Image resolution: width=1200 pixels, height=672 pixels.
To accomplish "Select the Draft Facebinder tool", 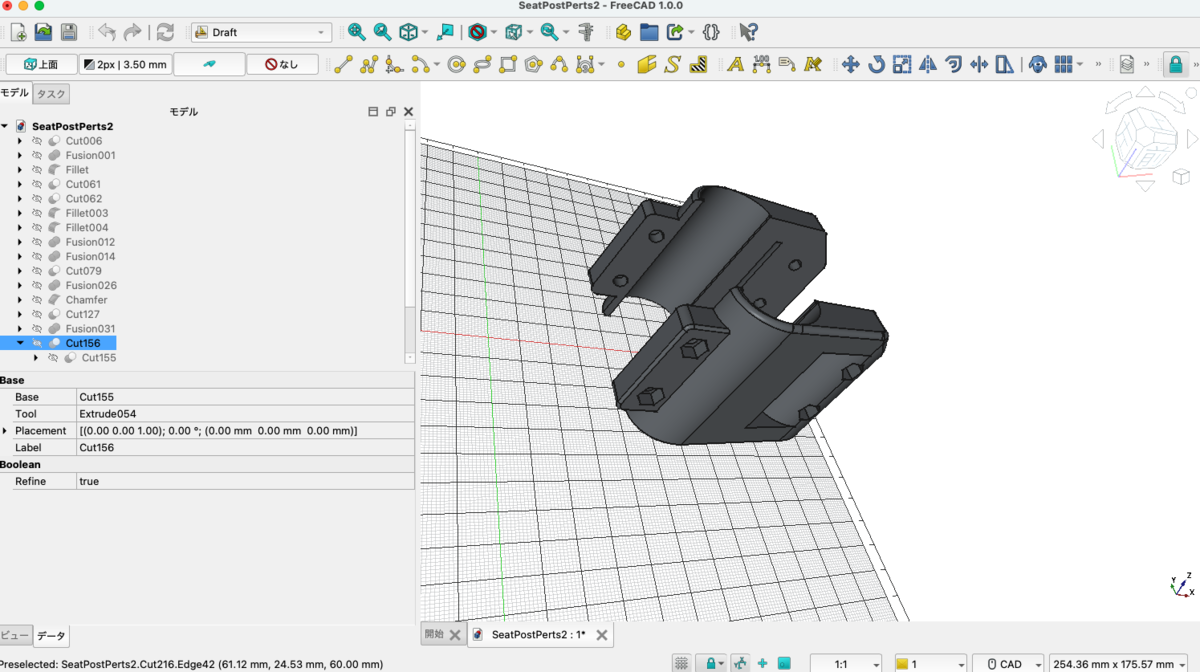I will 646,65.
